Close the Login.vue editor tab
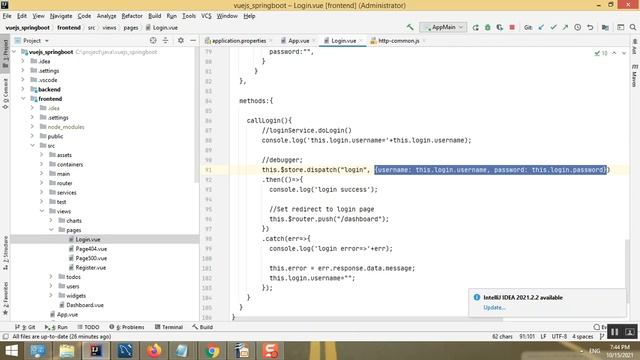Viewport: 640px width, 360px height. (x=361, y=41)
